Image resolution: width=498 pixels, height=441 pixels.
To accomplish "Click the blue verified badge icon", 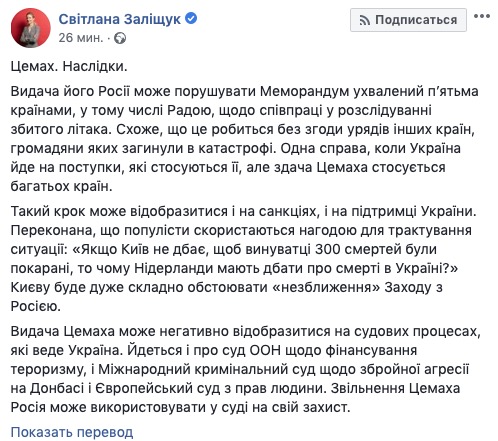I will click(191, 18).
